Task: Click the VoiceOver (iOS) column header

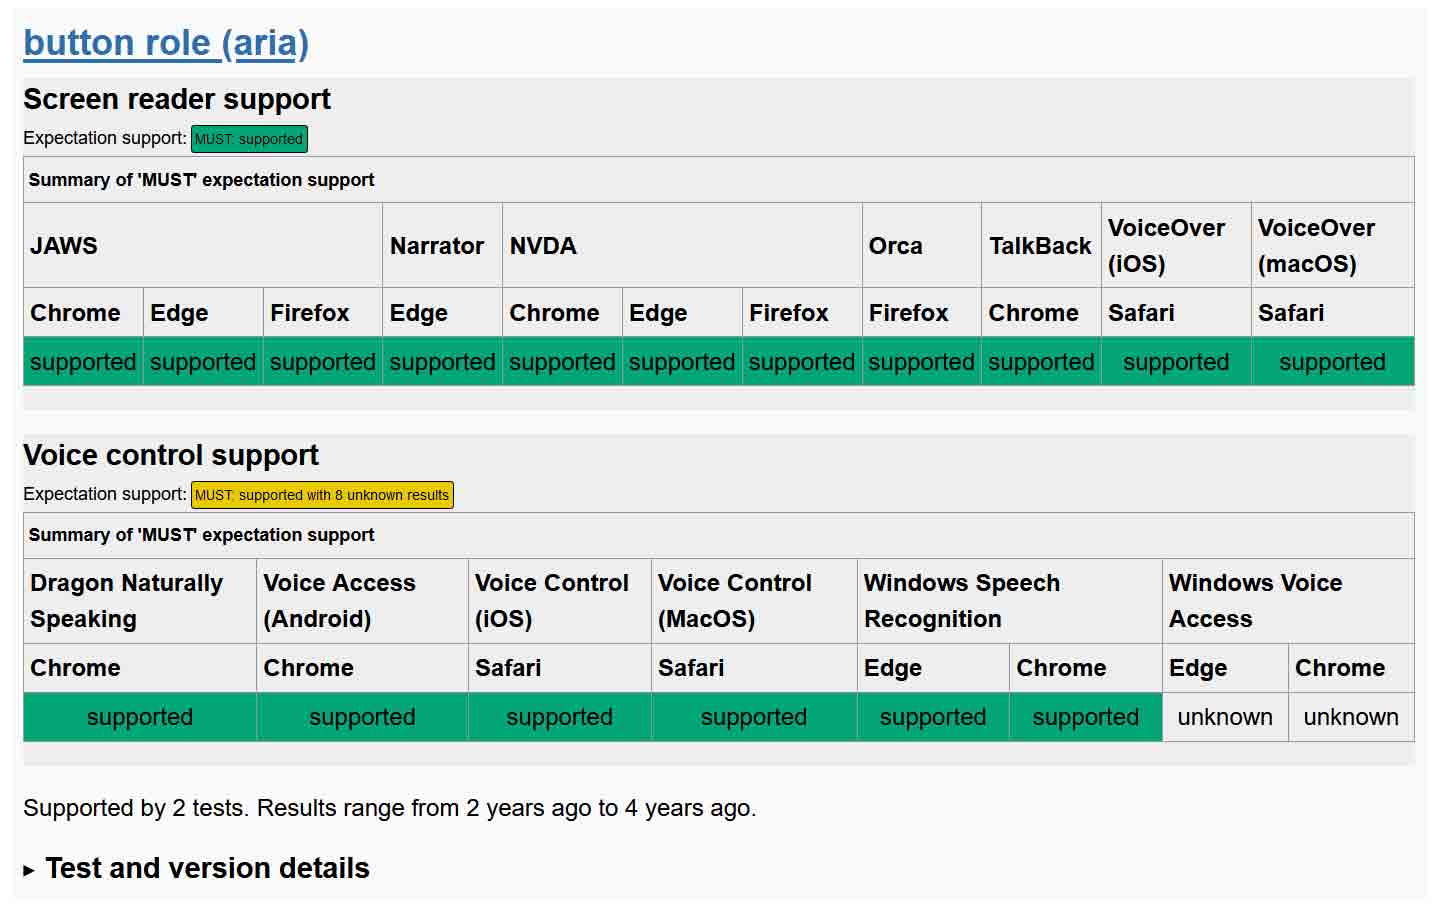Action: coord(1176,246)
